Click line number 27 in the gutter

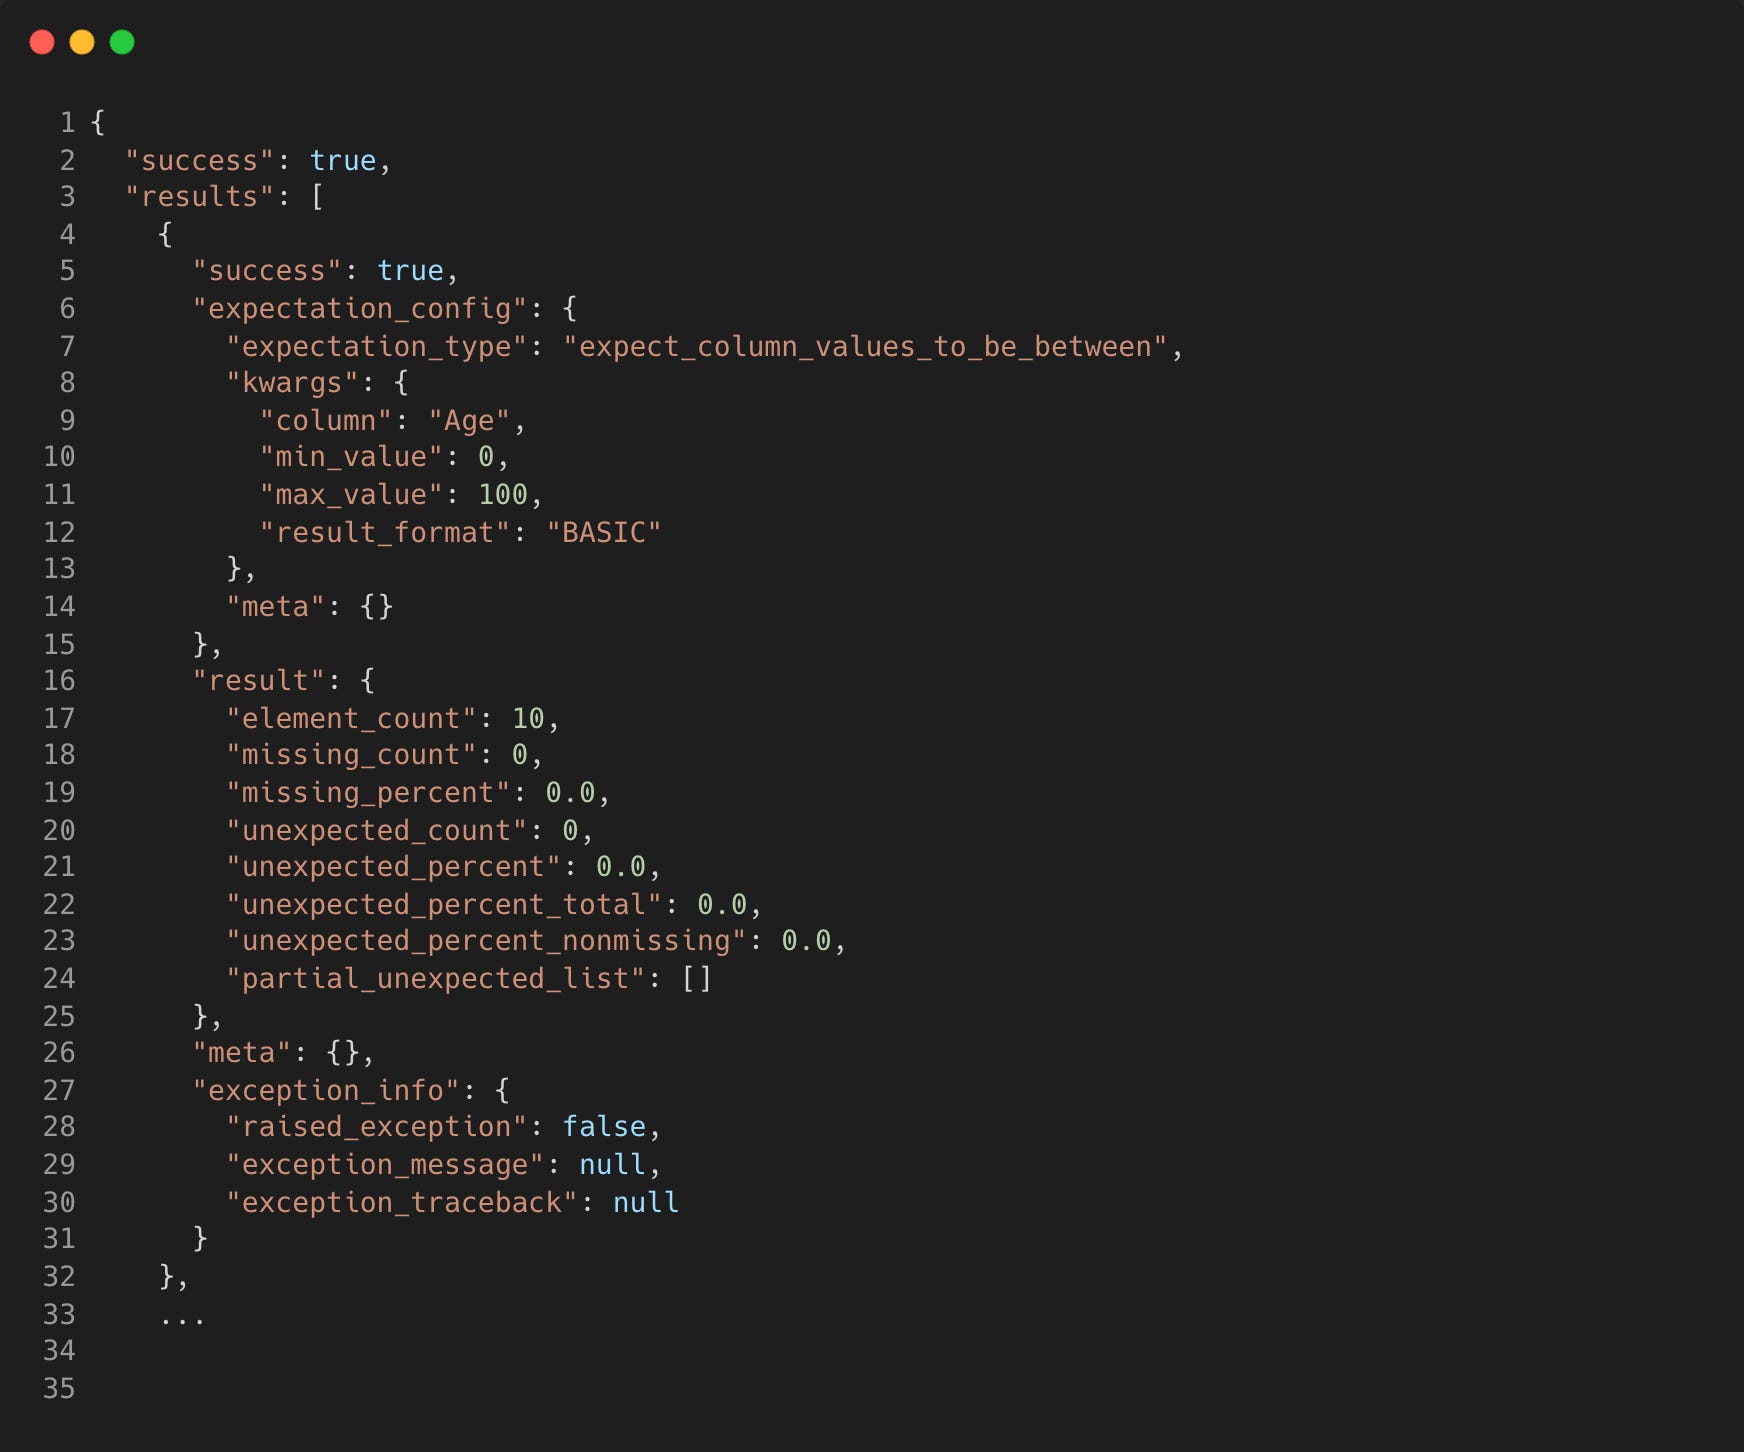[59, 1090]
